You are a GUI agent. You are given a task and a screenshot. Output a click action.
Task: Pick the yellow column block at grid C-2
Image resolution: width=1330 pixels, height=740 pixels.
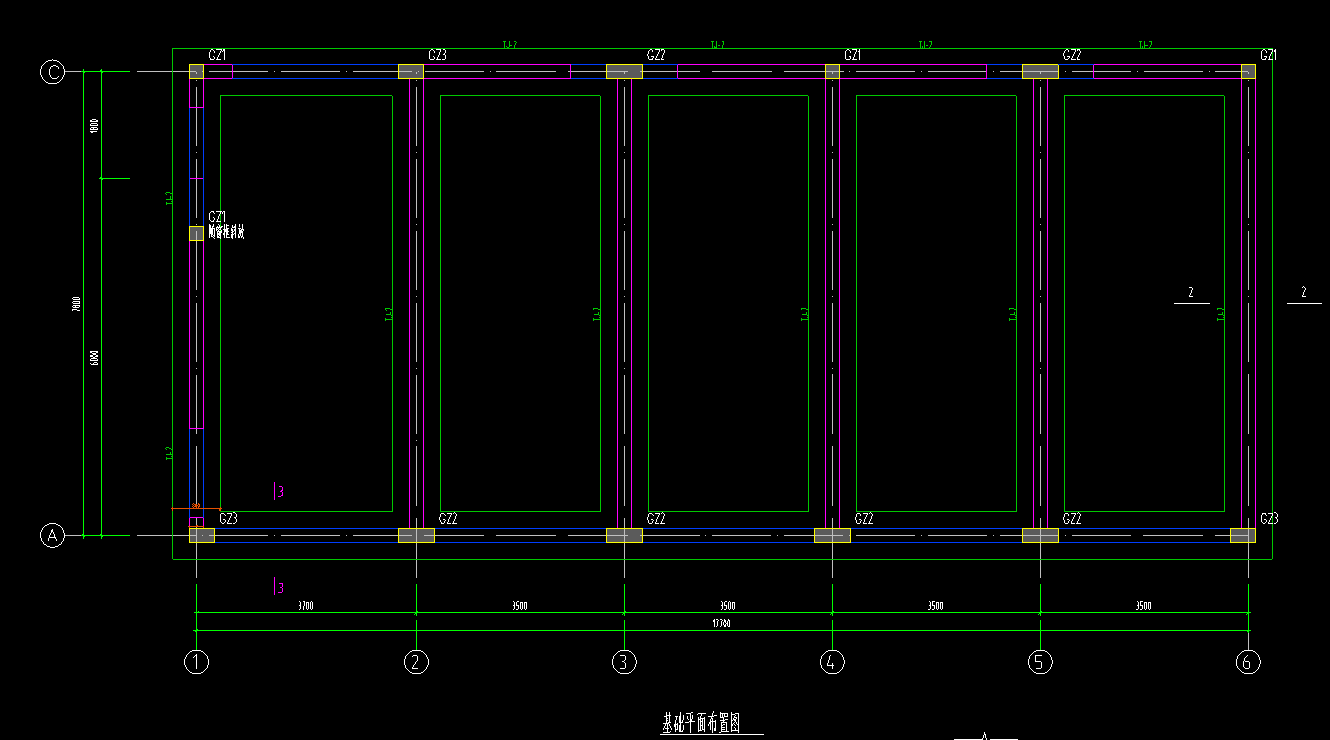tap(411, 72)
